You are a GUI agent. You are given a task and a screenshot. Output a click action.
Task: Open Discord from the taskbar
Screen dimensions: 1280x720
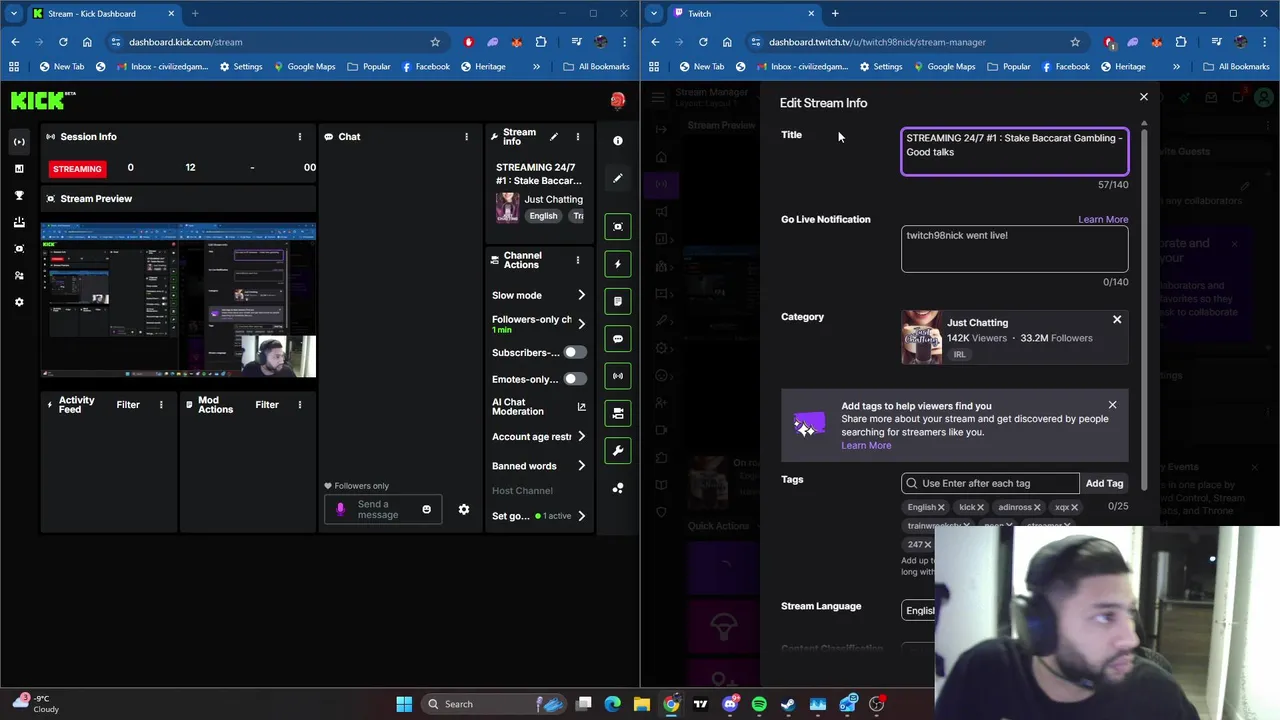[730, 704]
